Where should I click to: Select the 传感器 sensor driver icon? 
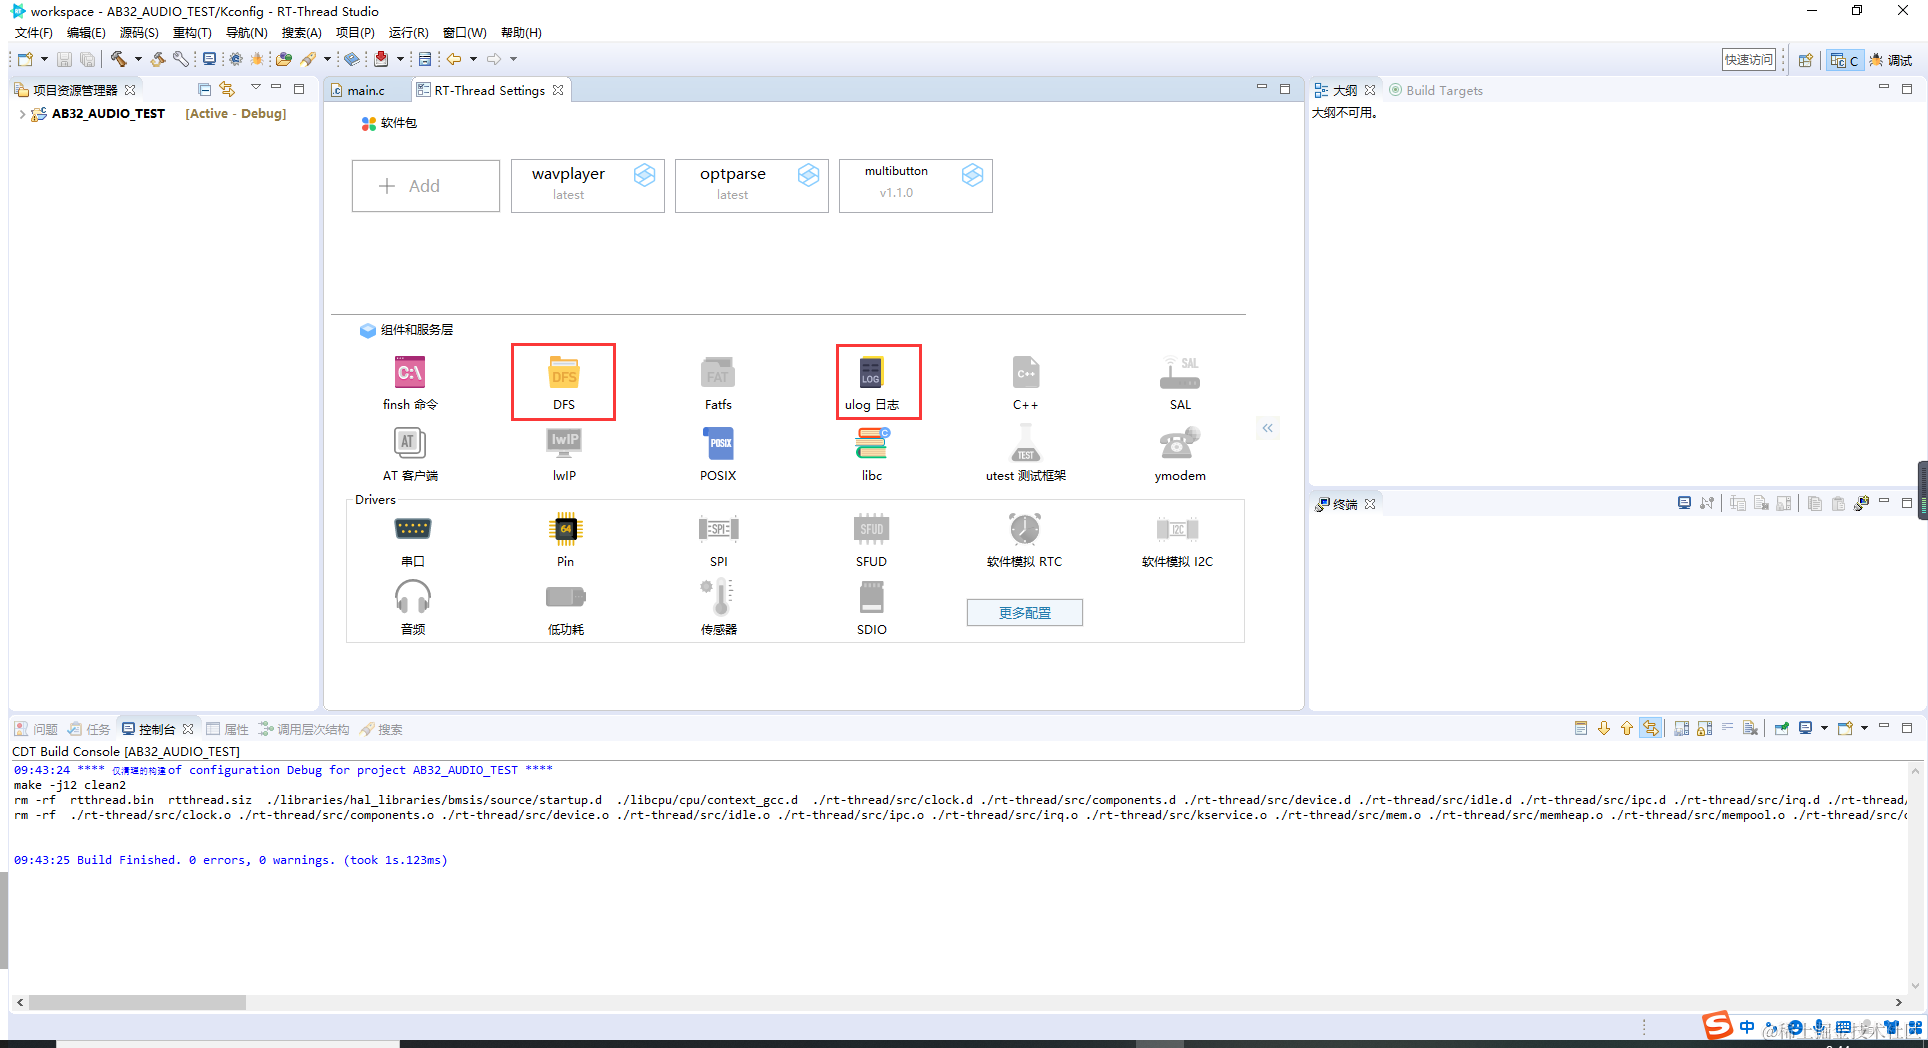pos(718,597)
